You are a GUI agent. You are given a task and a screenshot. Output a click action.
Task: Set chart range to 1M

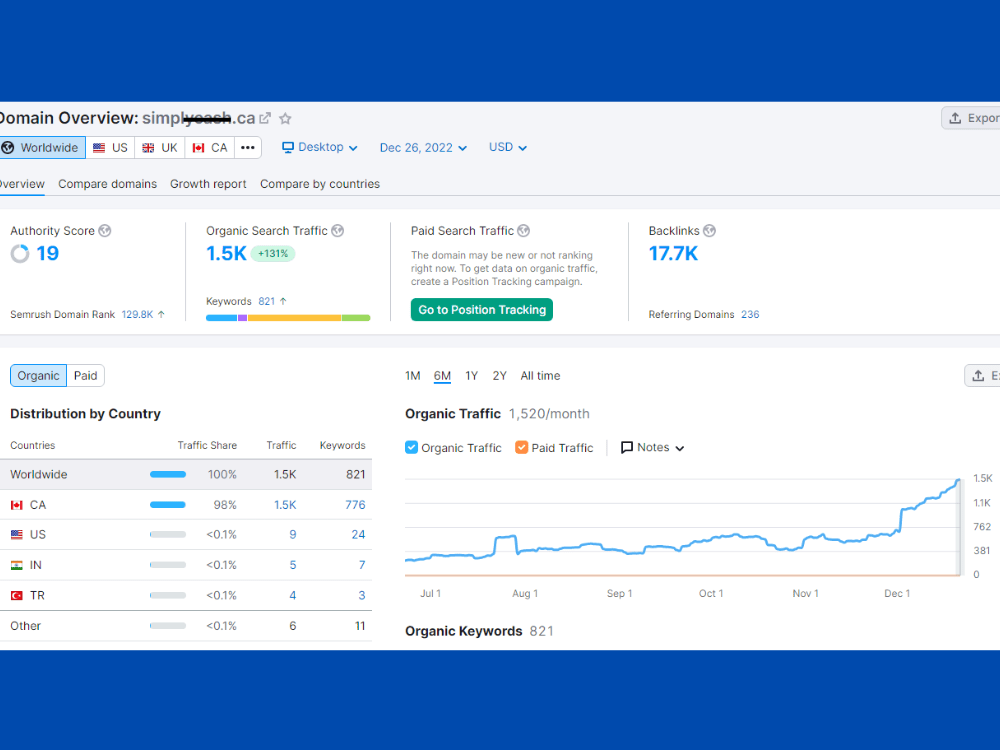pyautogui.click(x=413, y=376)
